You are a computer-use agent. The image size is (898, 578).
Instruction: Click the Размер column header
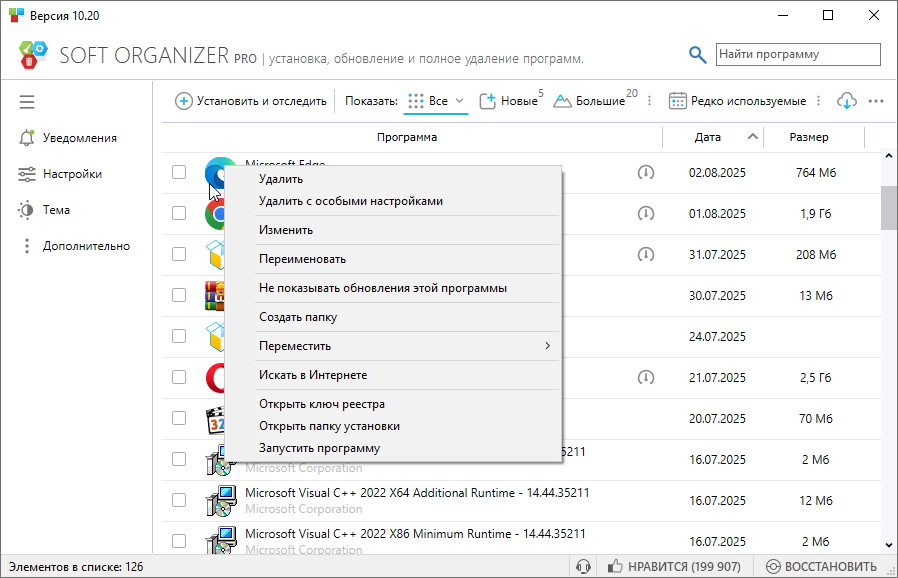809,137
